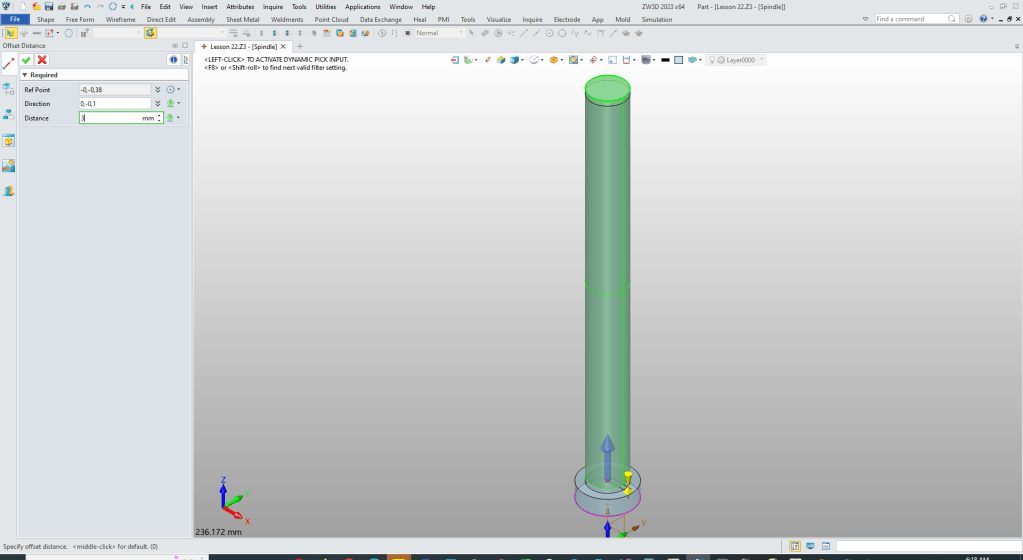Click the Undo arrow in the quick toolbar
Viewport: 1023px width, 560px height.
87,7
